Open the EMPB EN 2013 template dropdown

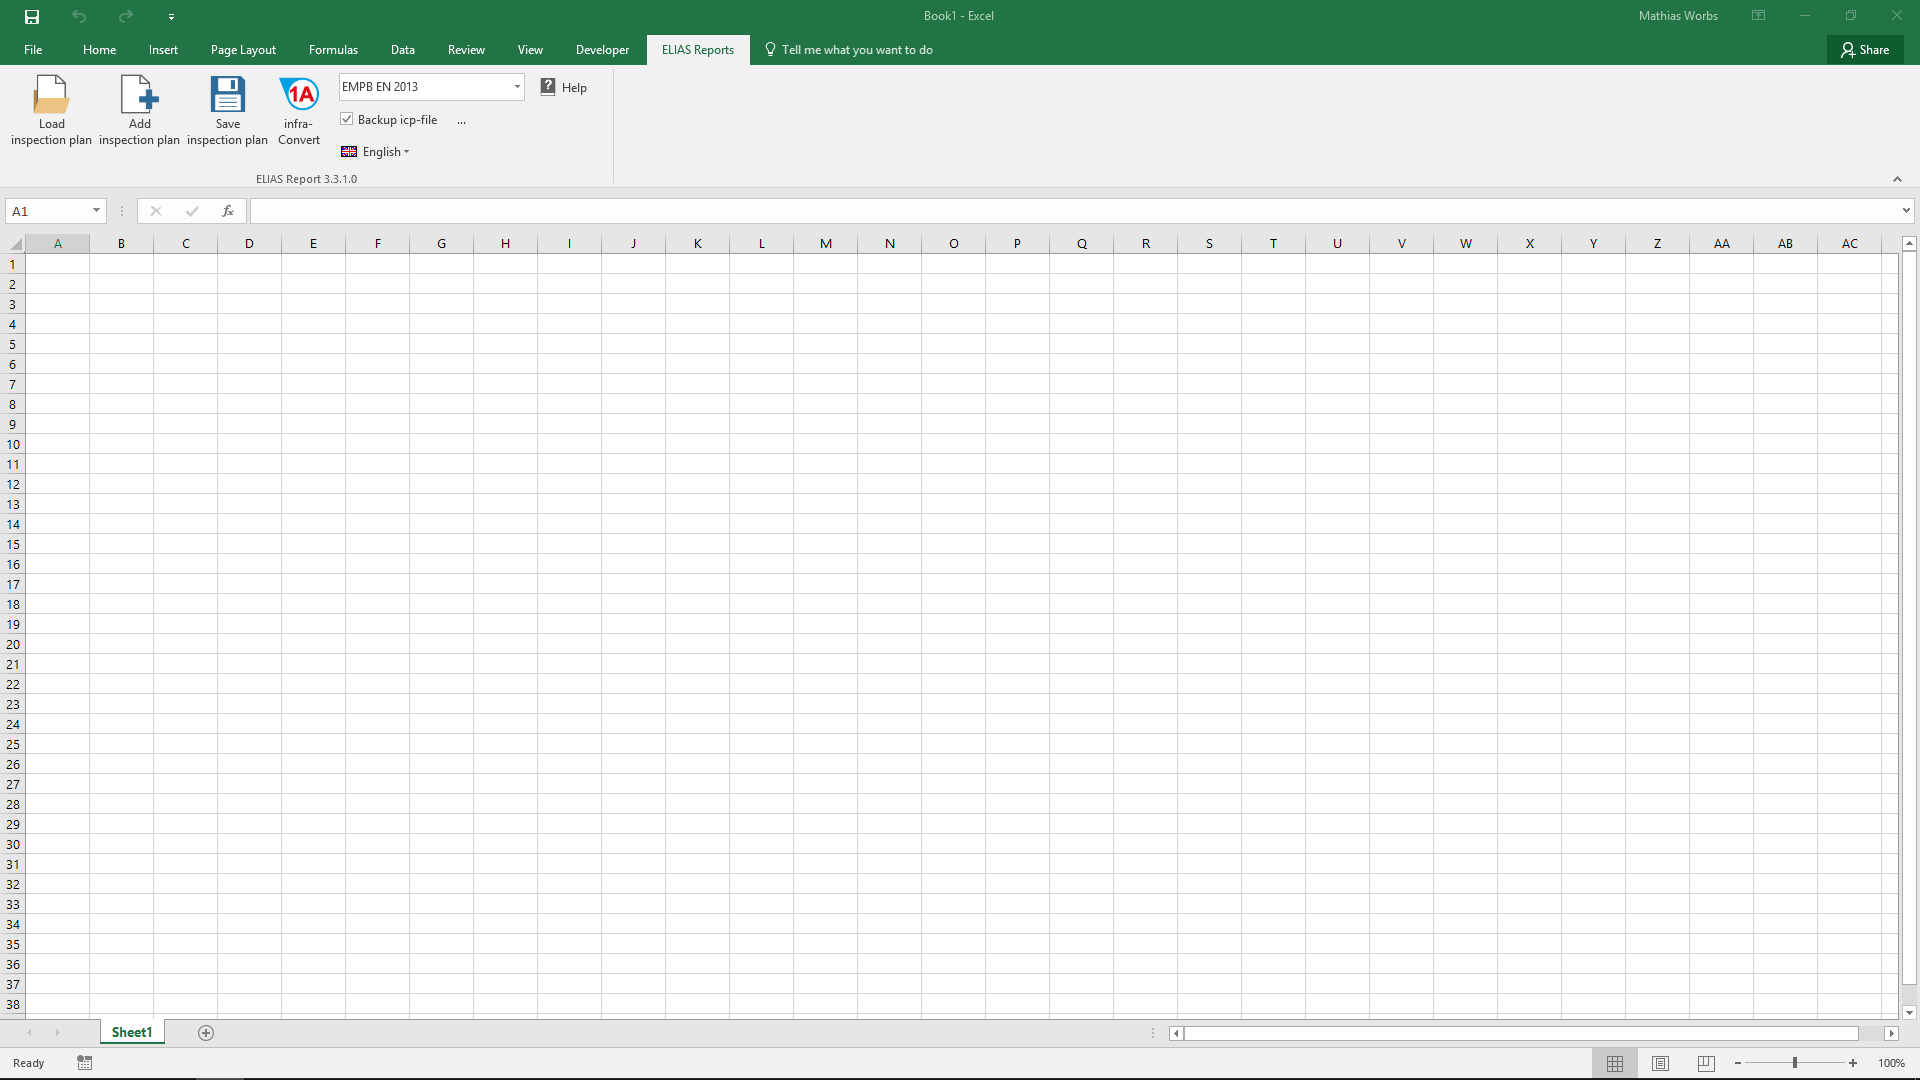click(x=517, y=87)
